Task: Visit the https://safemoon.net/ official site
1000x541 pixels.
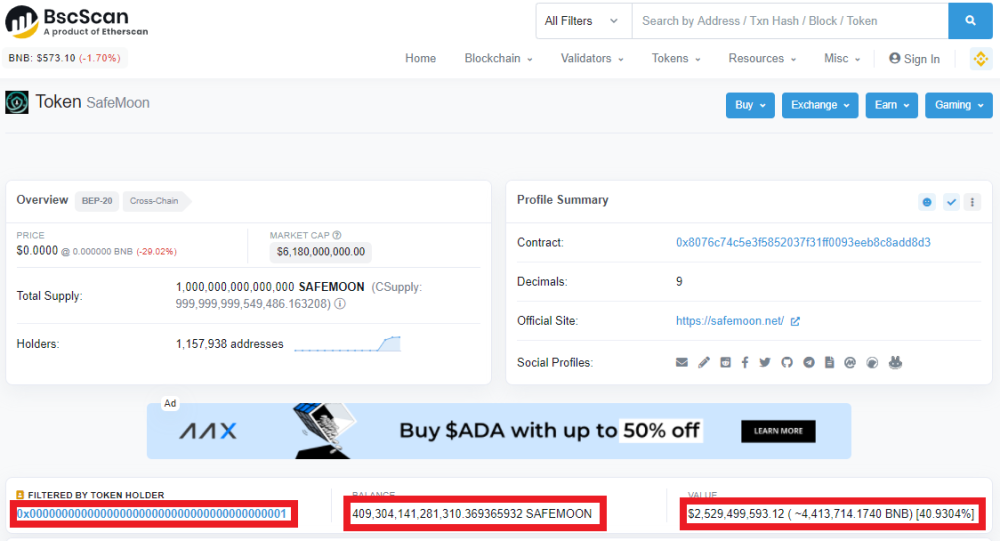Action: tap(730, 321)
